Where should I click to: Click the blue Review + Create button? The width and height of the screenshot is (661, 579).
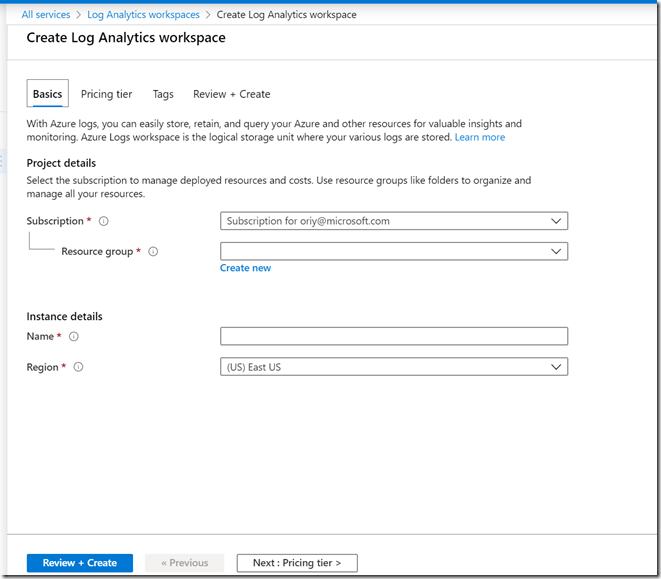coord(80,563)
